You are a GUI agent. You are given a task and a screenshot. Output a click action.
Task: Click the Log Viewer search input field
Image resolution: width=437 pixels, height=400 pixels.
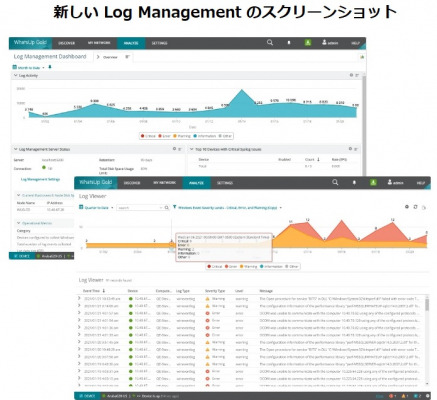[x=140, y=208]
